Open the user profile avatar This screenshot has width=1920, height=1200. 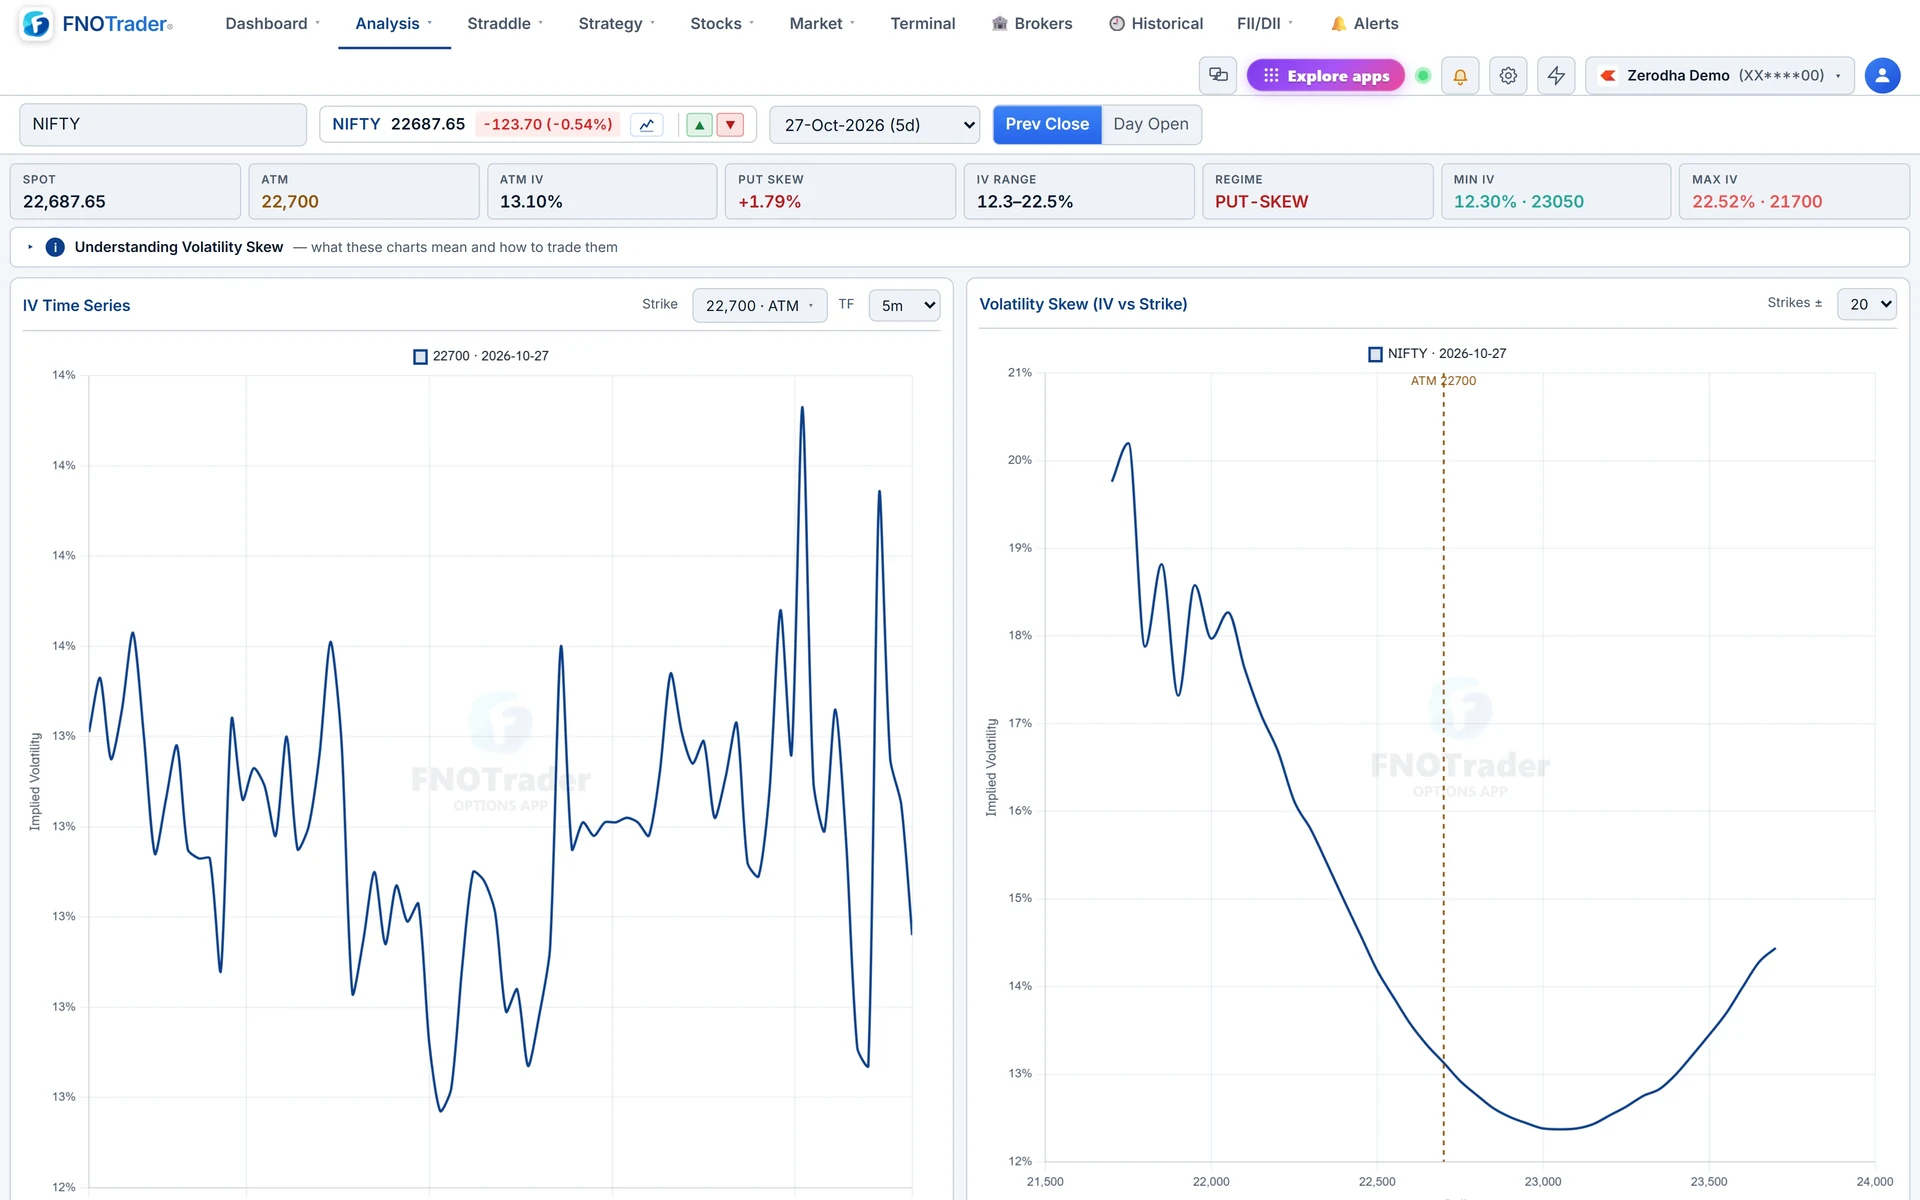[x=1882, y=75]
